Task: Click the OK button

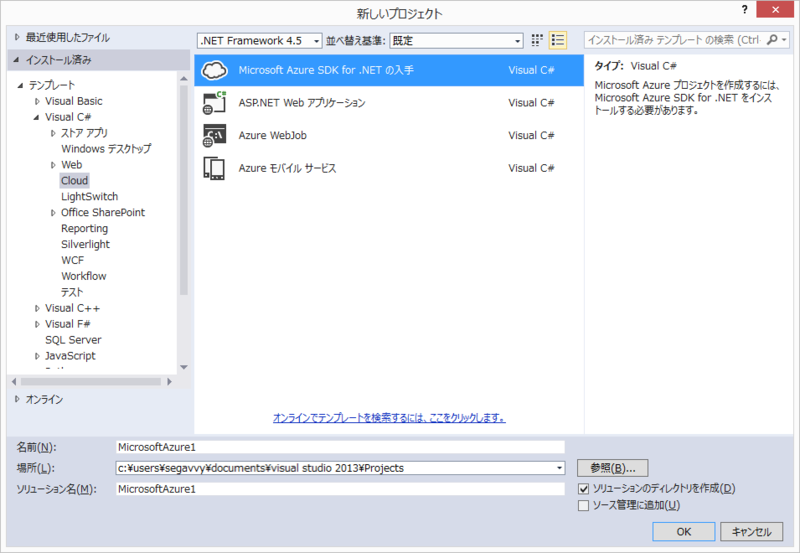Action: coord(684,532)
